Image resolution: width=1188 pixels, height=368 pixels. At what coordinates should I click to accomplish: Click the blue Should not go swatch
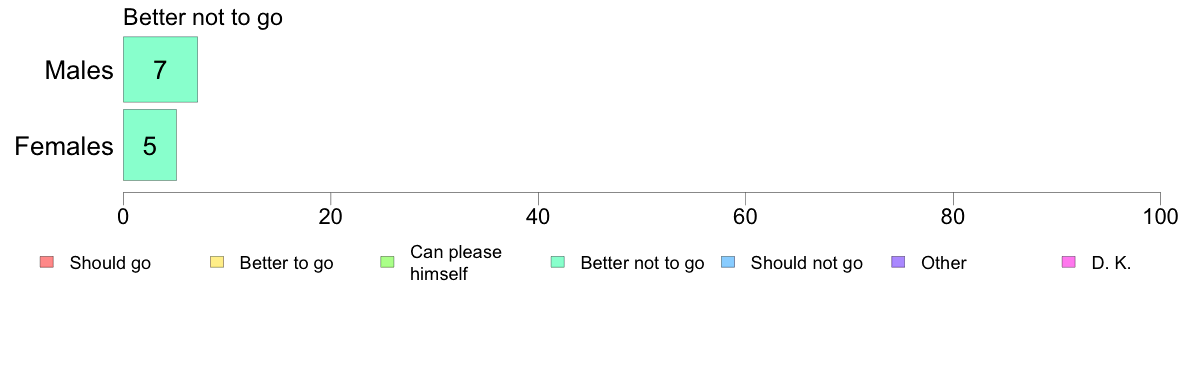point(727,263)
